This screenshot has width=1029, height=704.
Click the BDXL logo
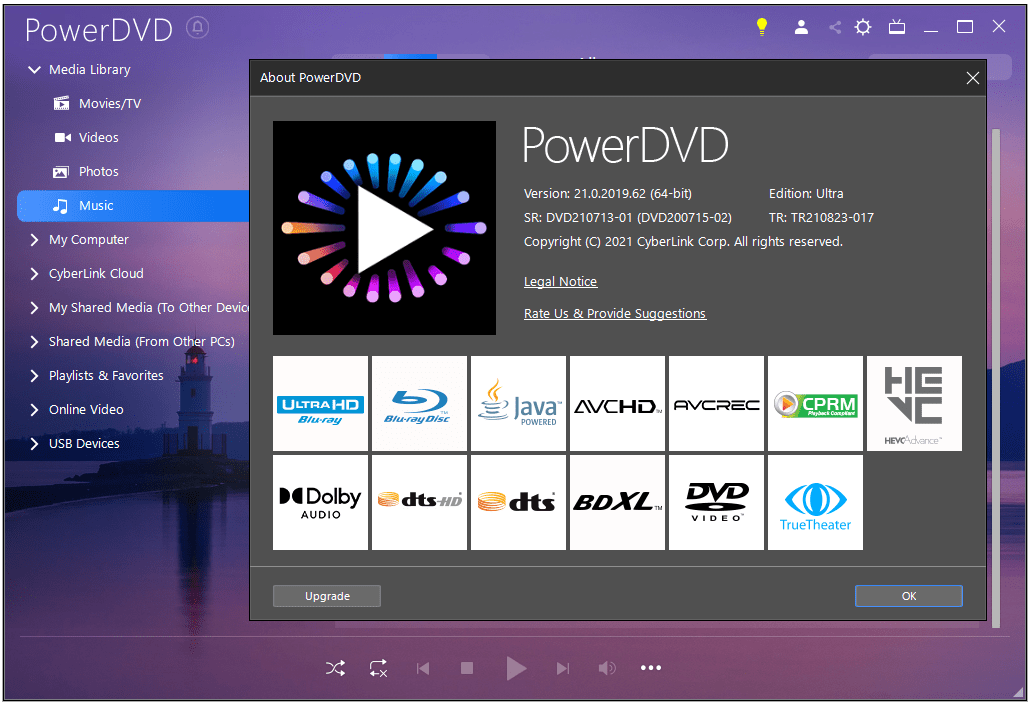point(618,503)
